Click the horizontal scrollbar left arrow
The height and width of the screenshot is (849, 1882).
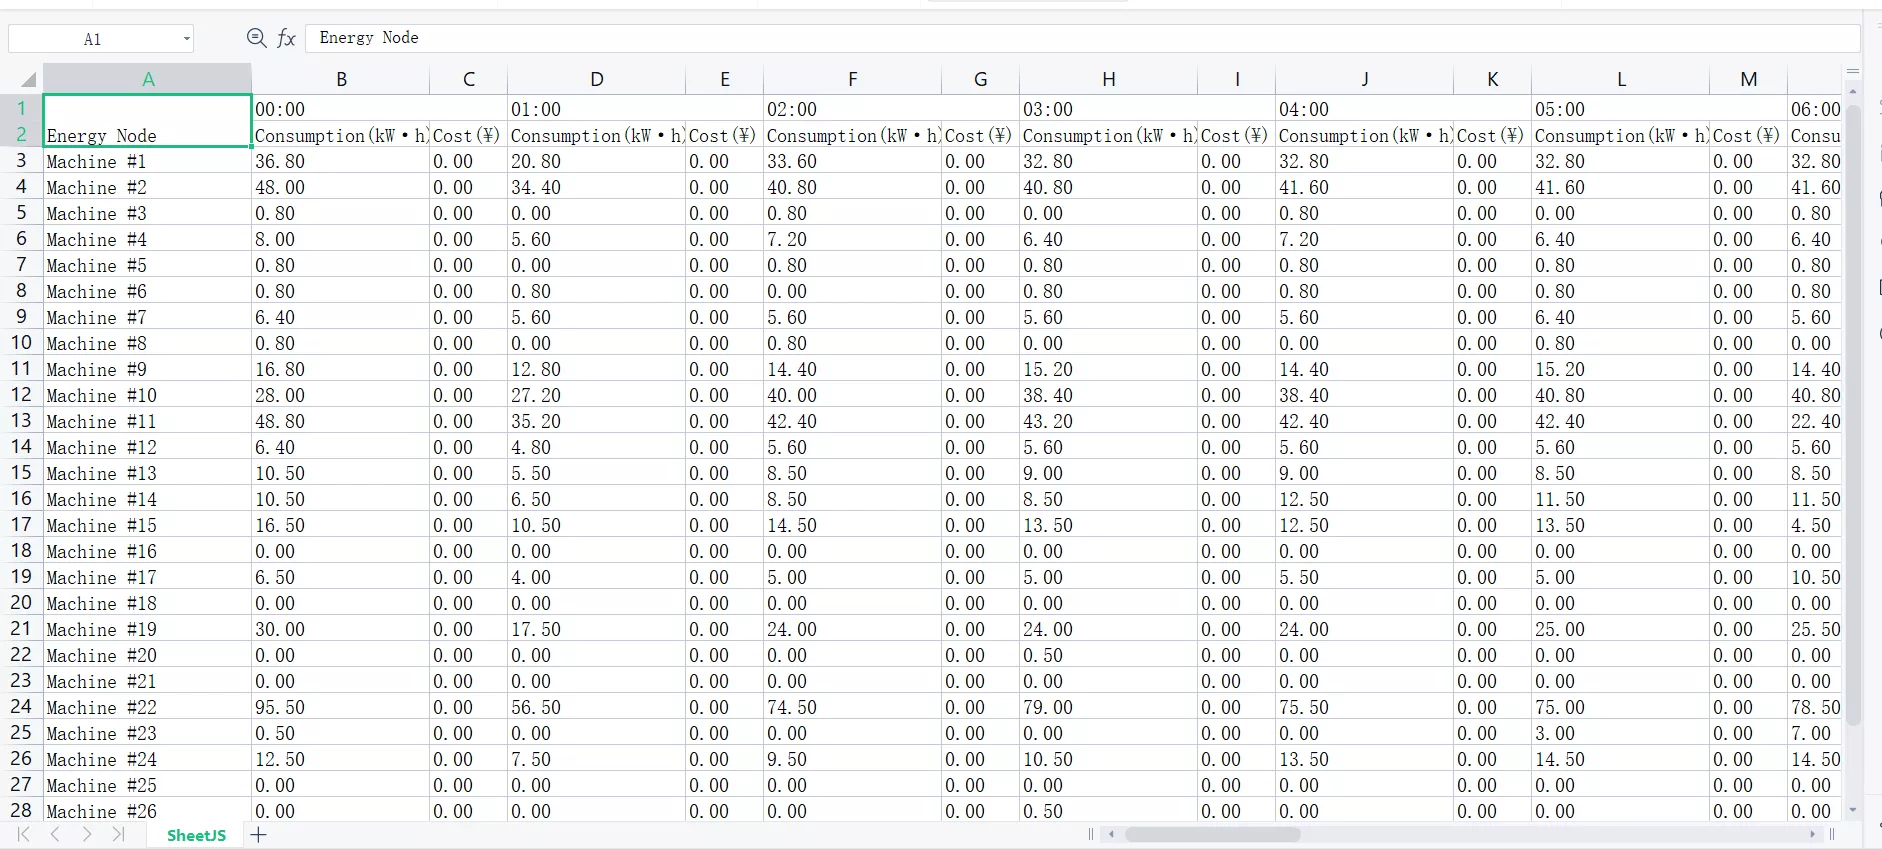point(1111,834)
